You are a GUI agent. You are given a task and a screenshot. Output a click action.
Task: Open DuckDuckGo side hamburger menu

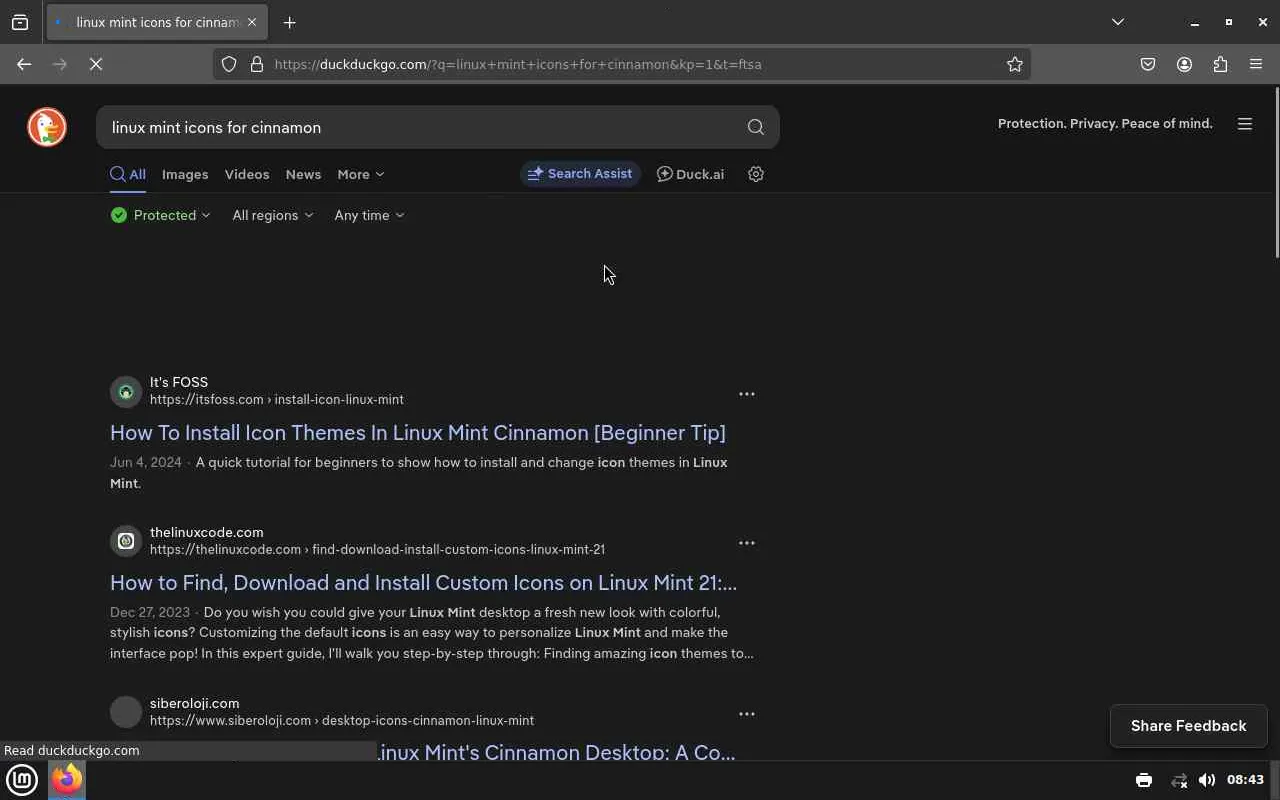click(1245, 124)
